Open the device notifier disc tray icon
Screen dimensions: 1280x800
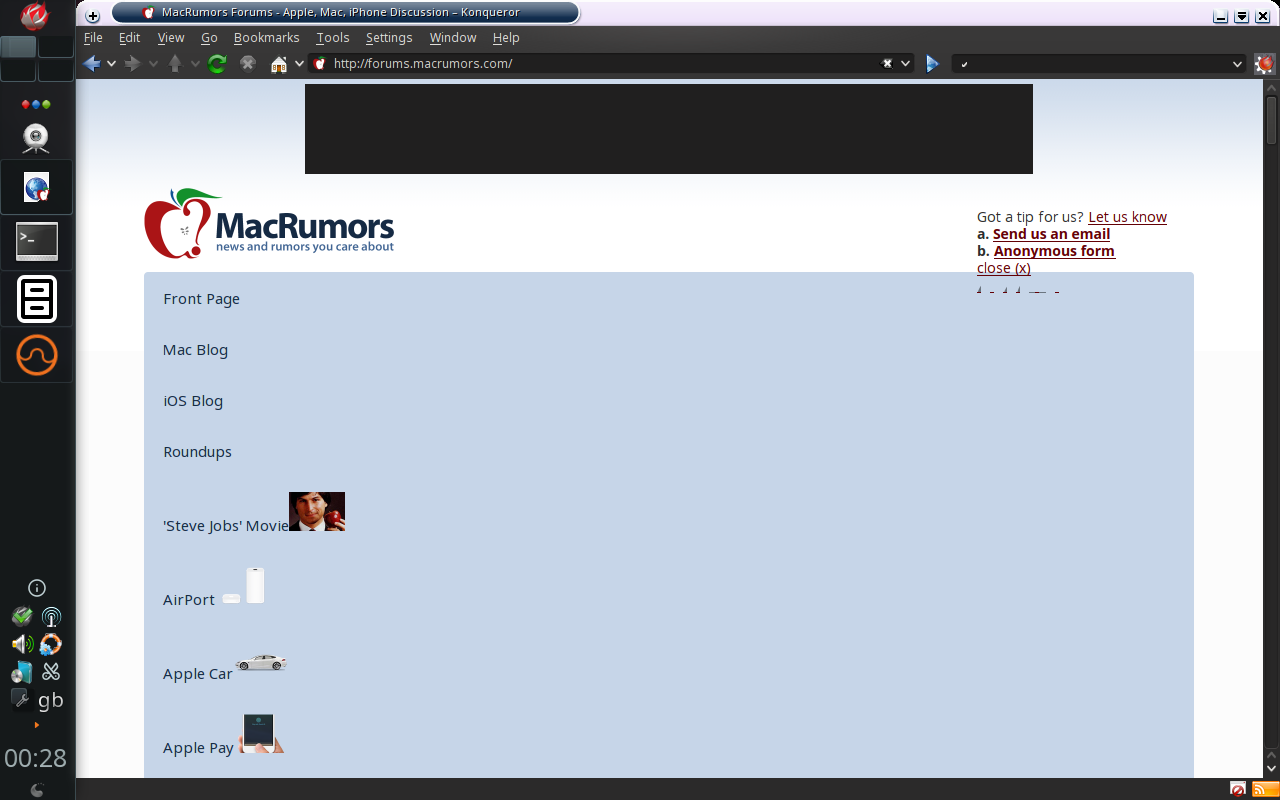pos(22,673)
